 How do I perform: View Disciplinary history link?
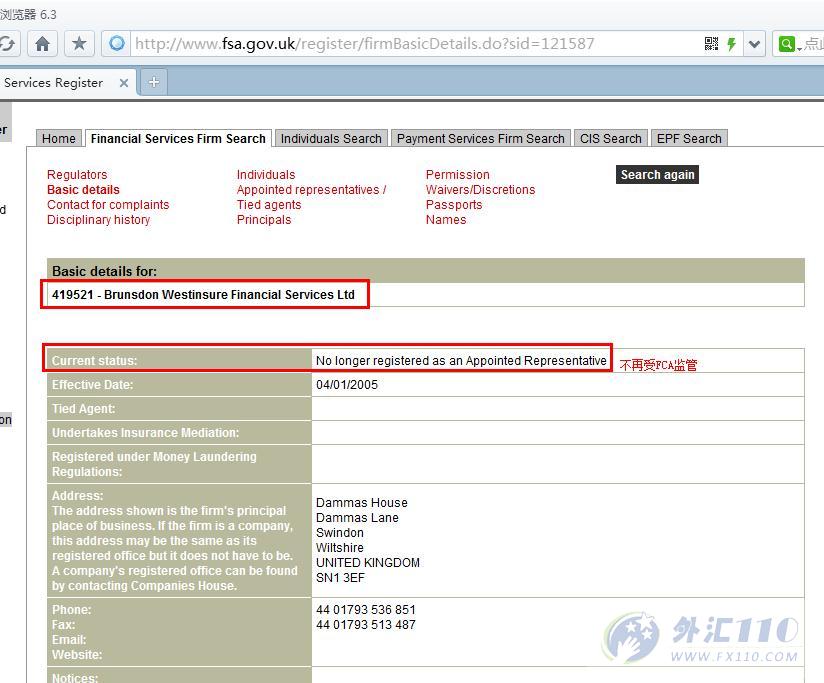coord(98,220)
